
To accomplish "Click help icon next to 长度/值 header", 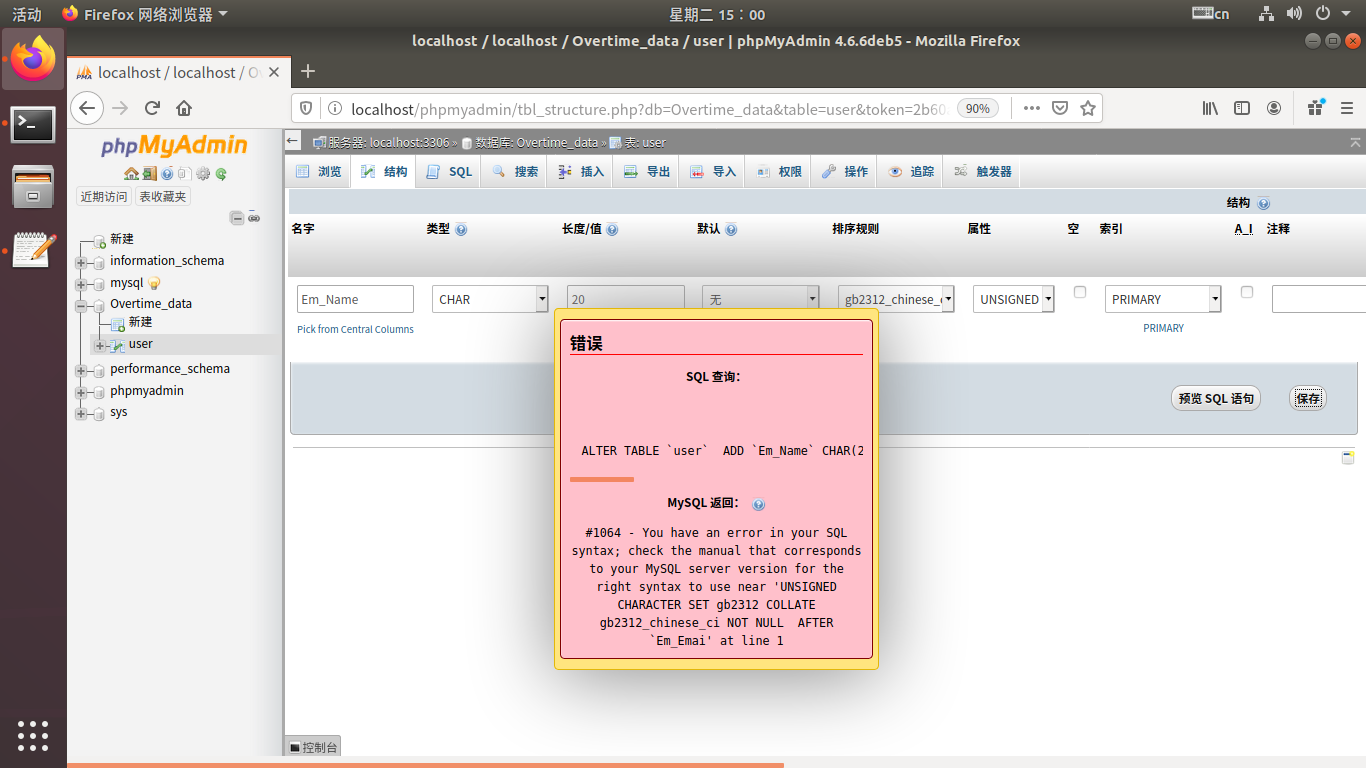I will tap(612, 230).
